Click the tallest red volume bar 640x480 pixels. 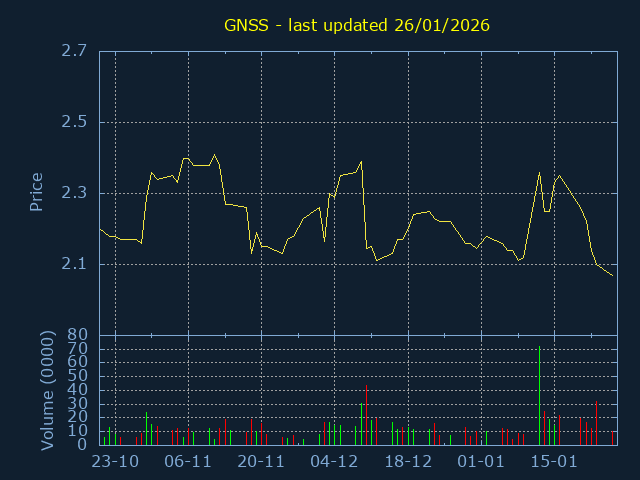coord(366,415)
